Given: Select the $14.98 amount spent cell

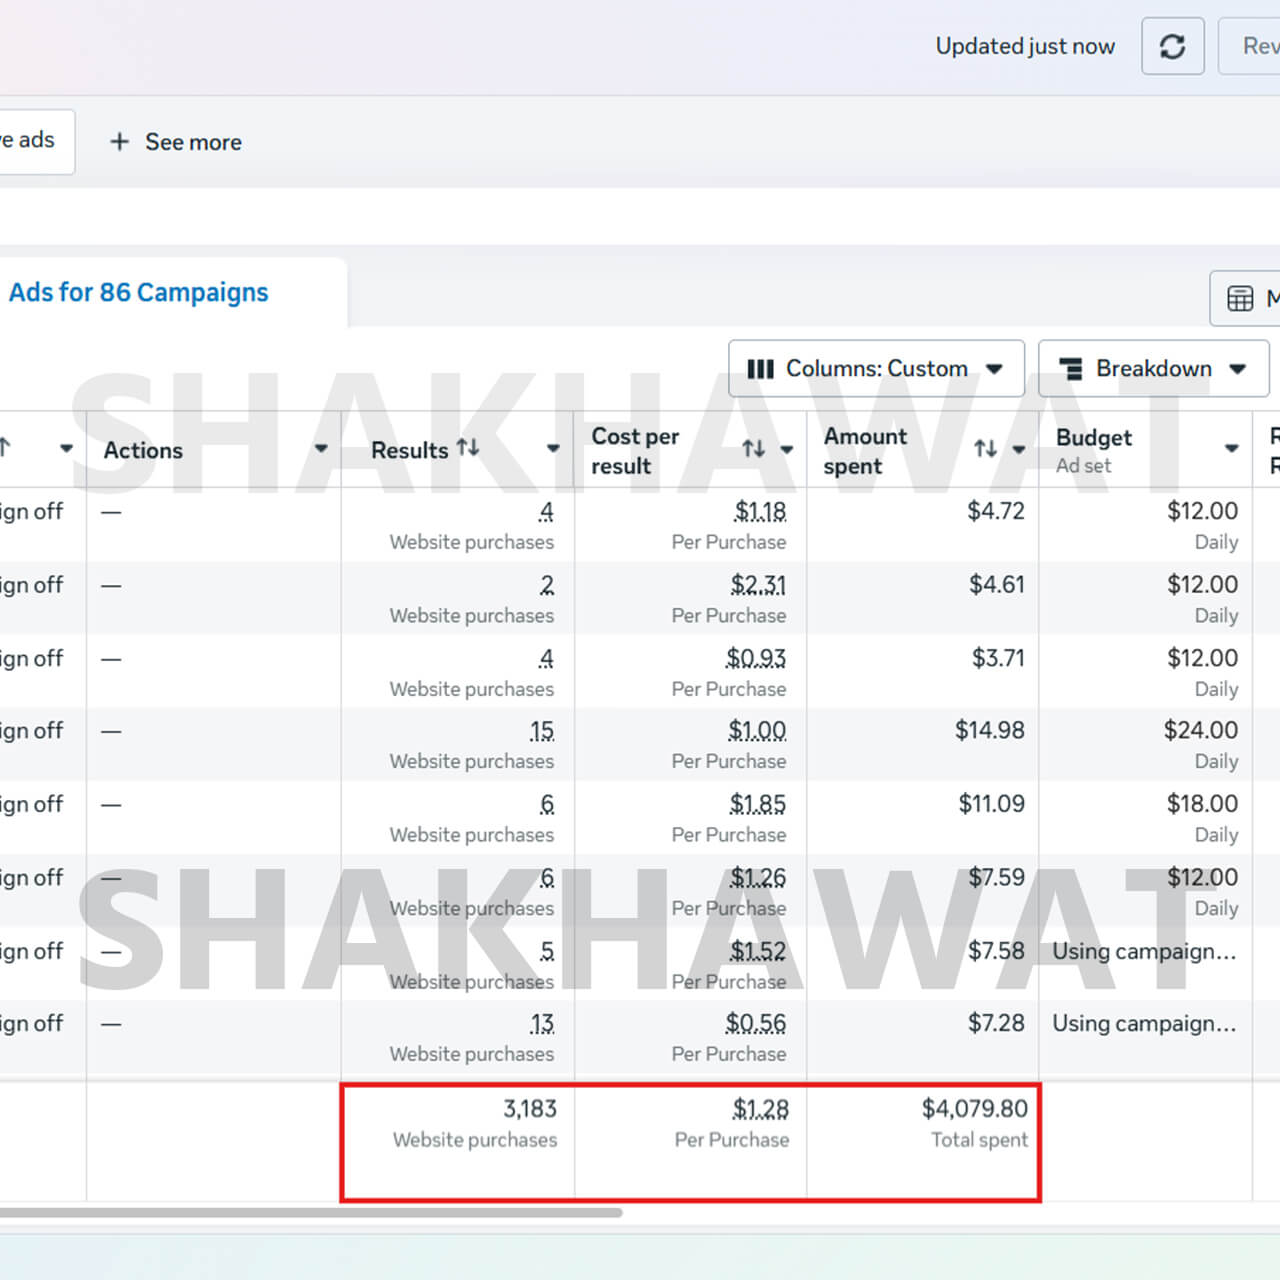Looking at the screenshot, I should [x=990, y=730].
